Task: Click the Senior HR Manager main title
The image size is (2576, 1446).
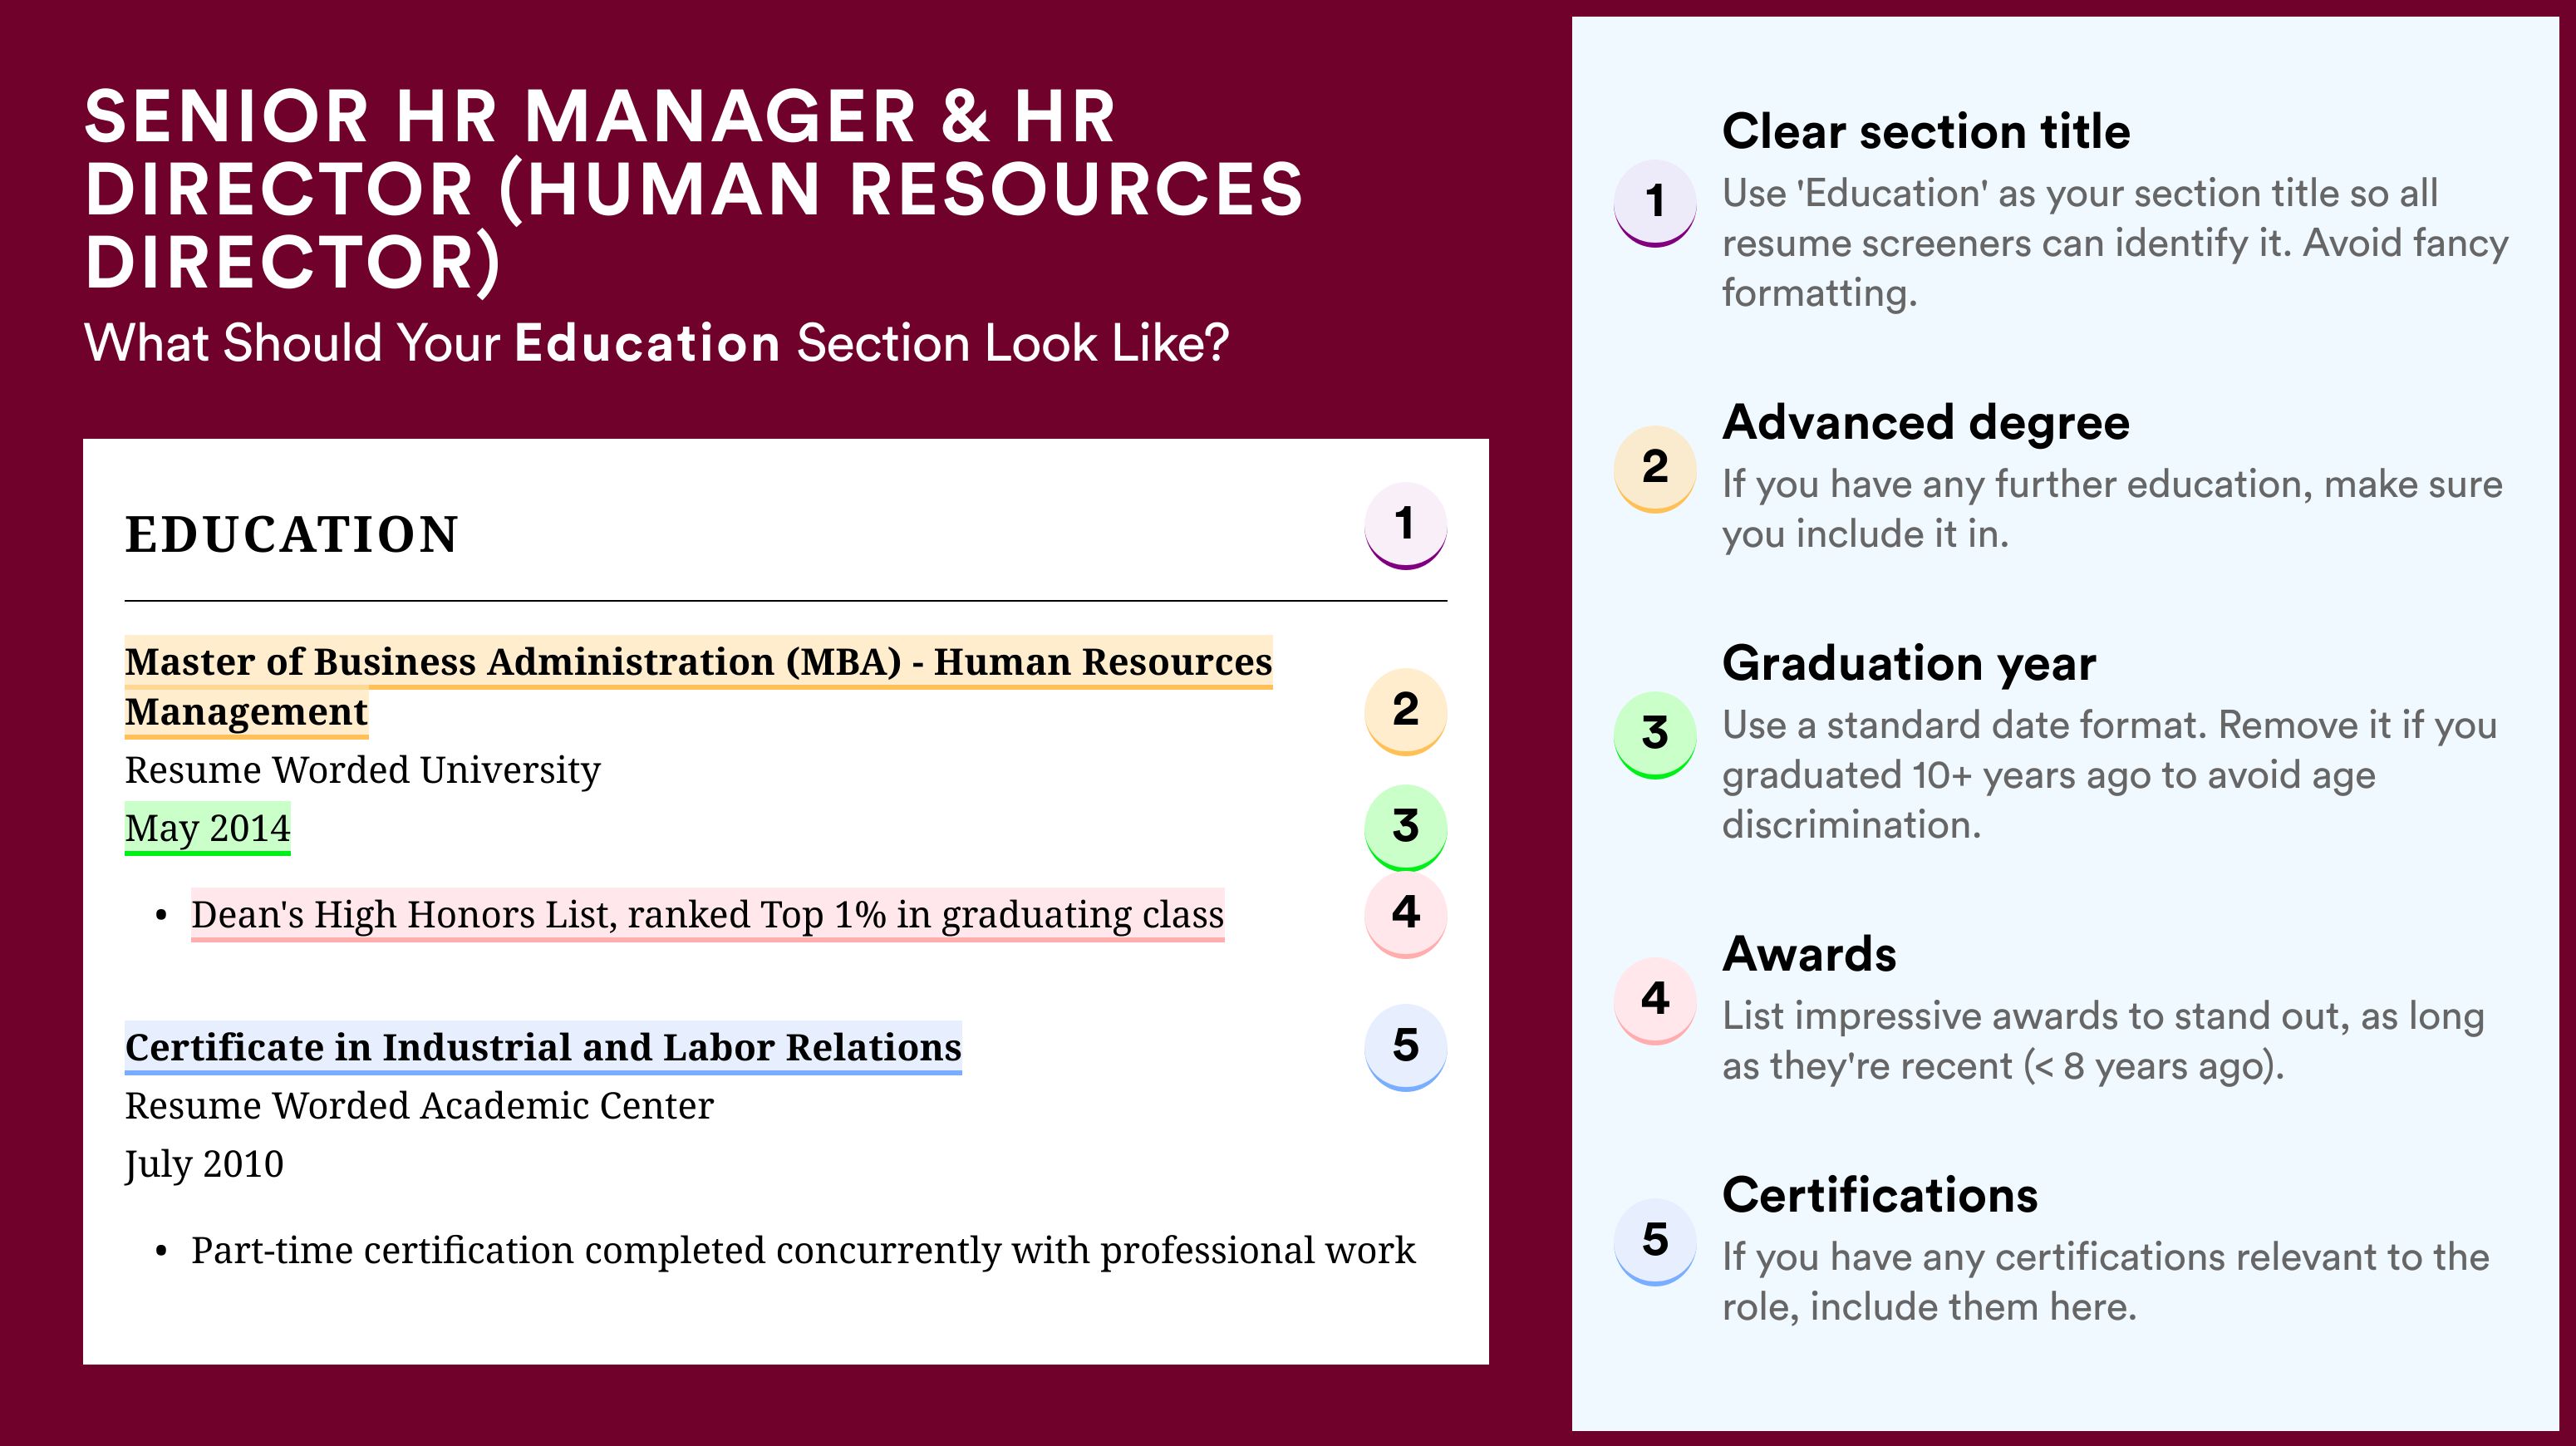Action: tap(694, 189)
